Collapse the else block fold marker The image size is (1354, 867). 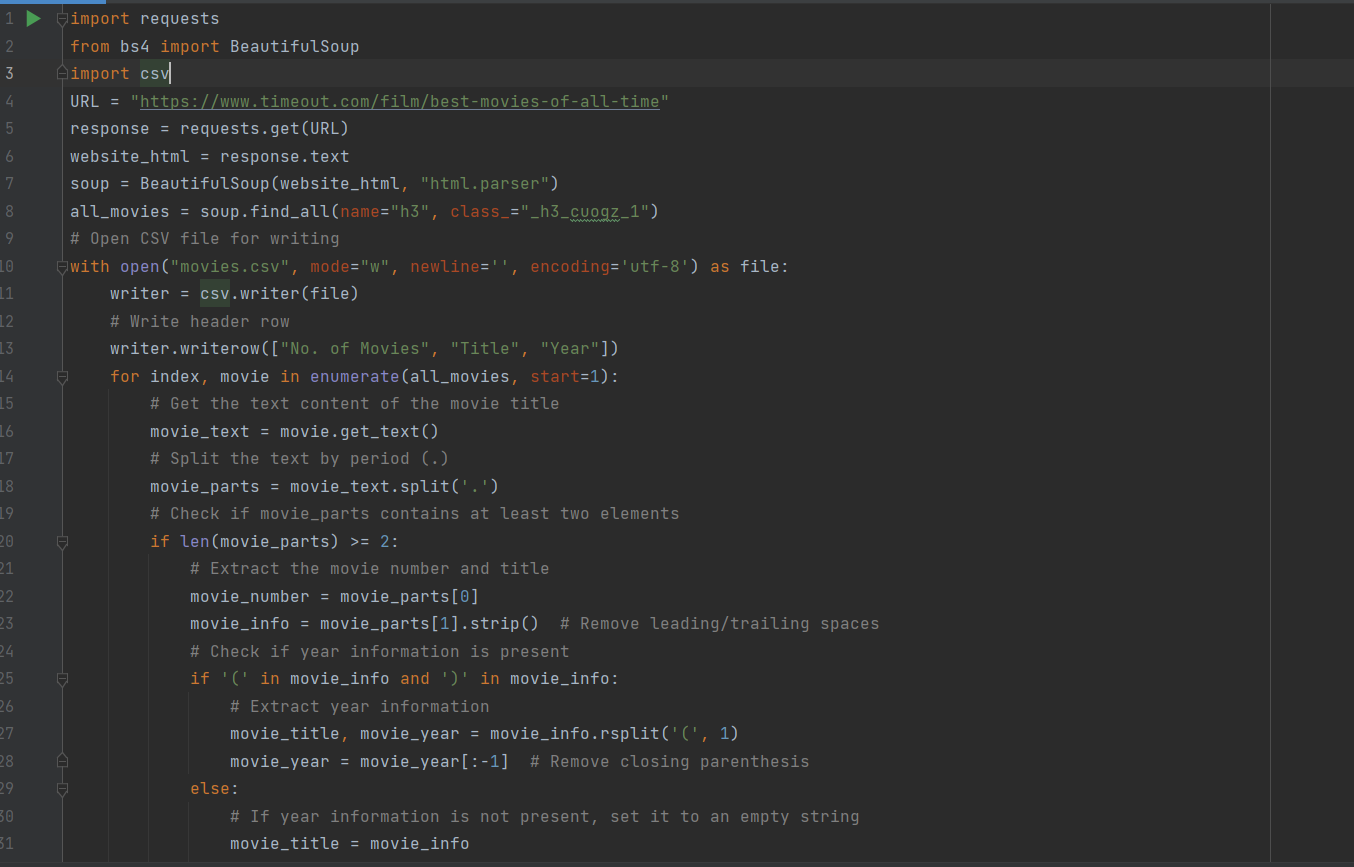click(x=62, y=789)
